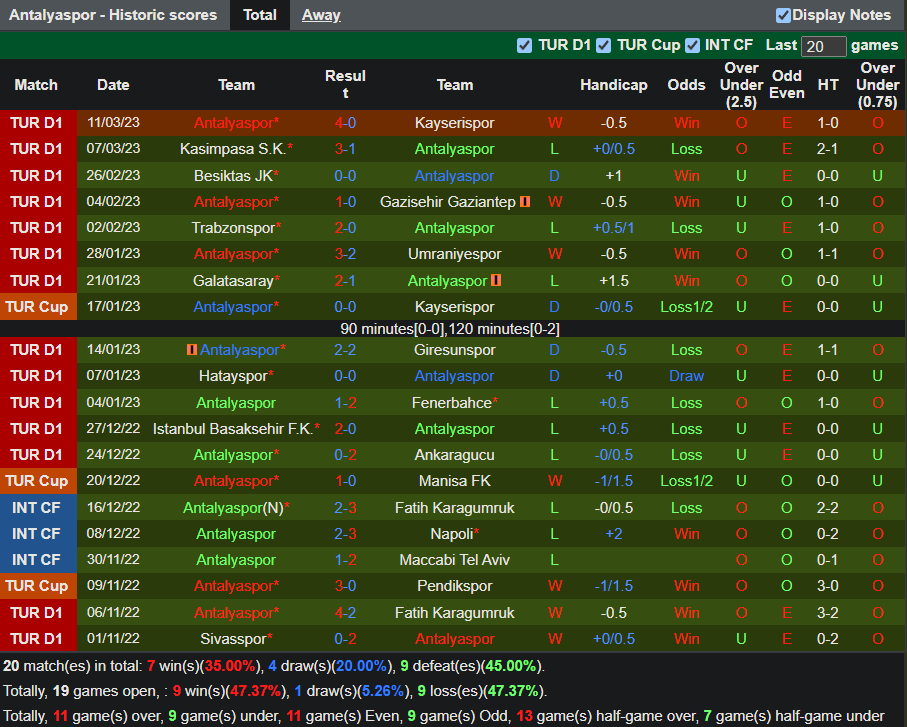The image size is (907, 727).
Task: Click the Manisa FK team name
Action: [x=455, y=481]
